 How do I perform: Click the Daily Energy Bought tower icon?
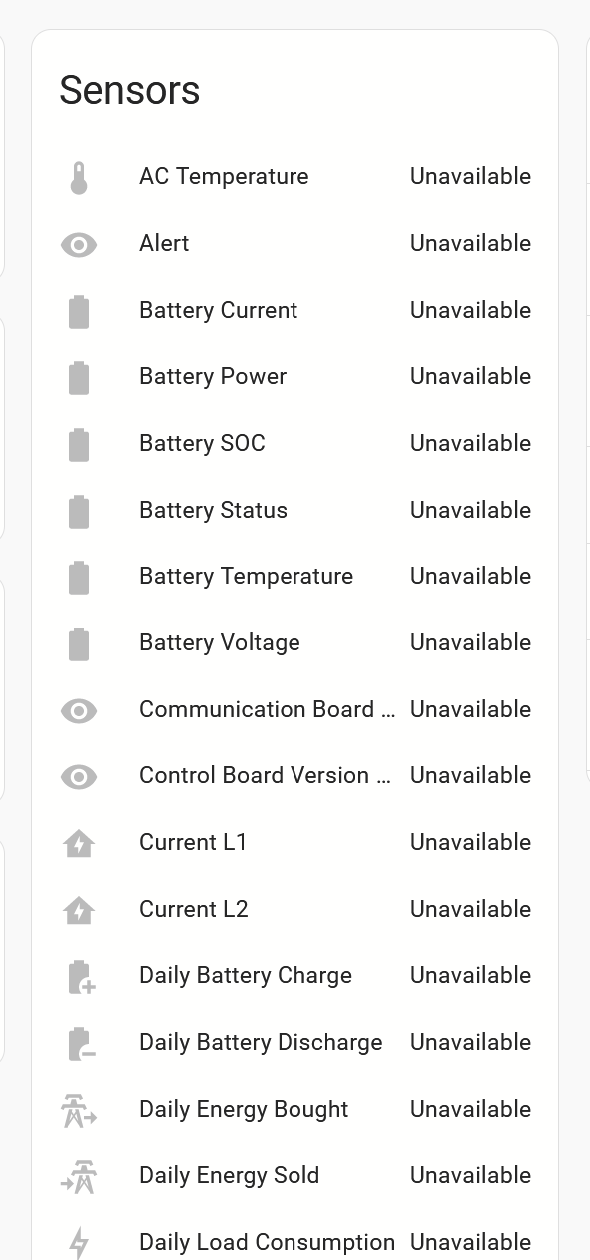(79, 1110)
